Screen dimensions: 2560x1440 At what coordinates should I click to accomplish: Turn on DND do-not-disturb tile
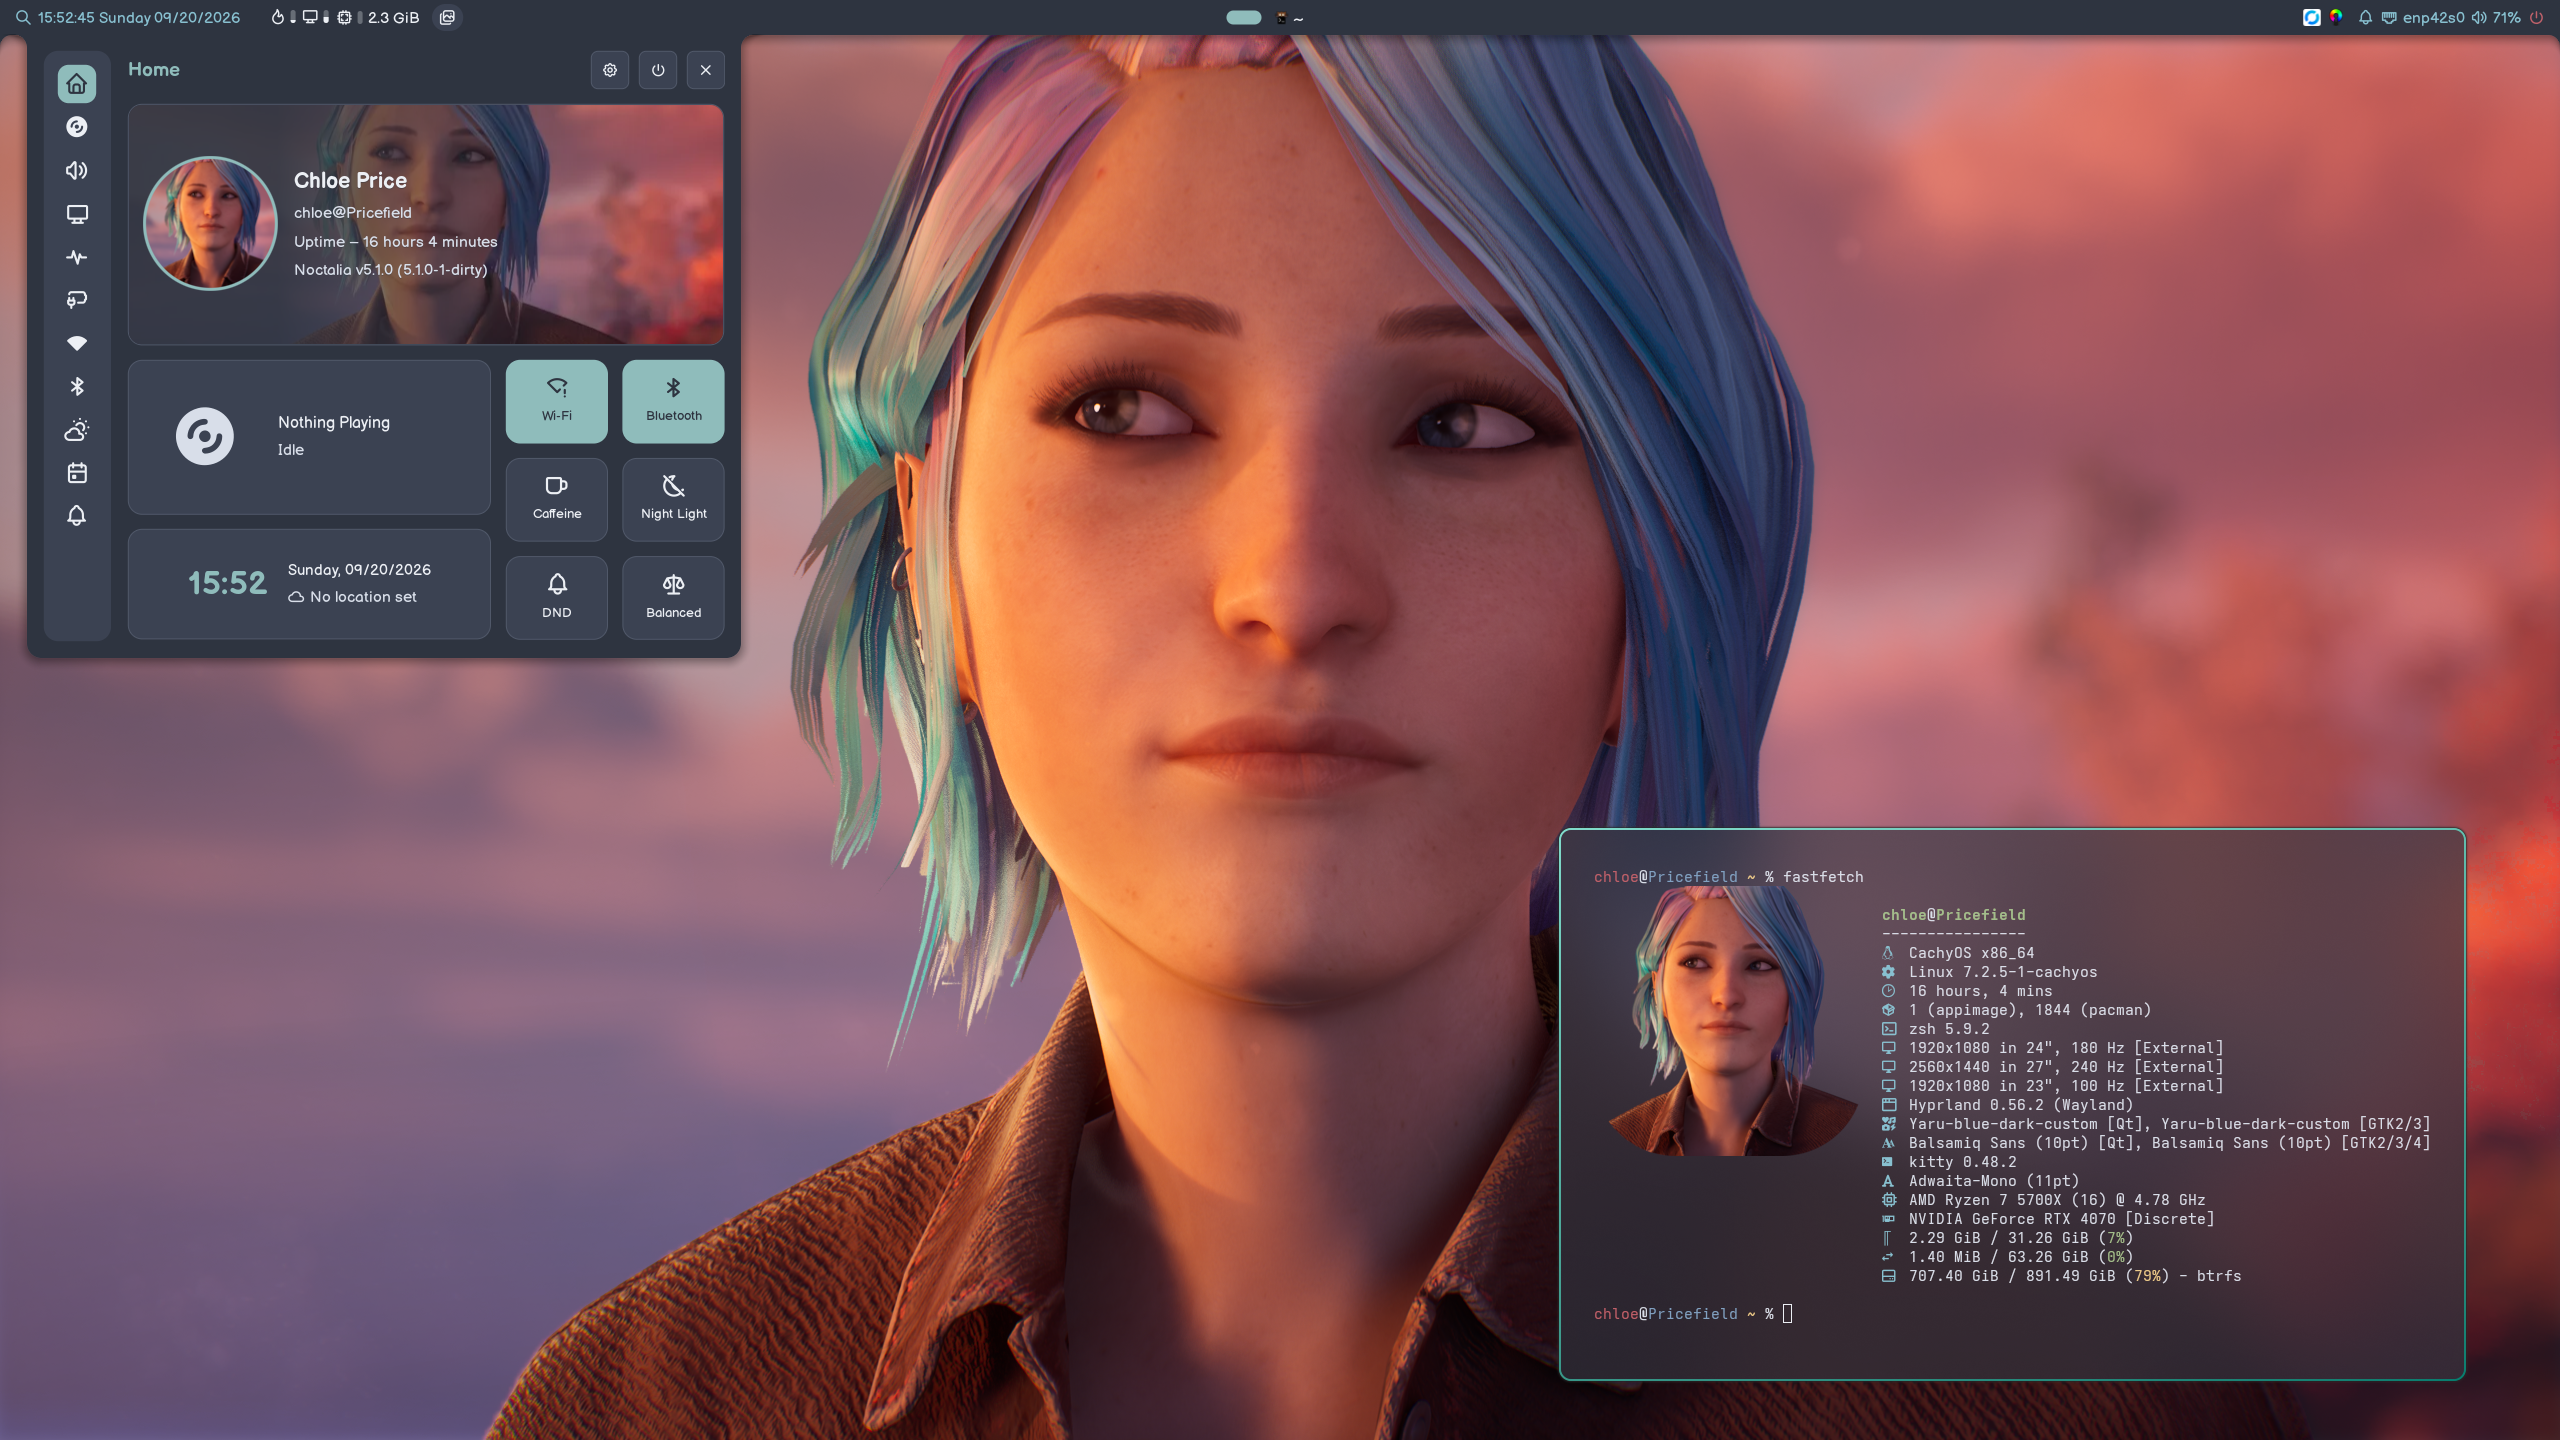point(557,598)
